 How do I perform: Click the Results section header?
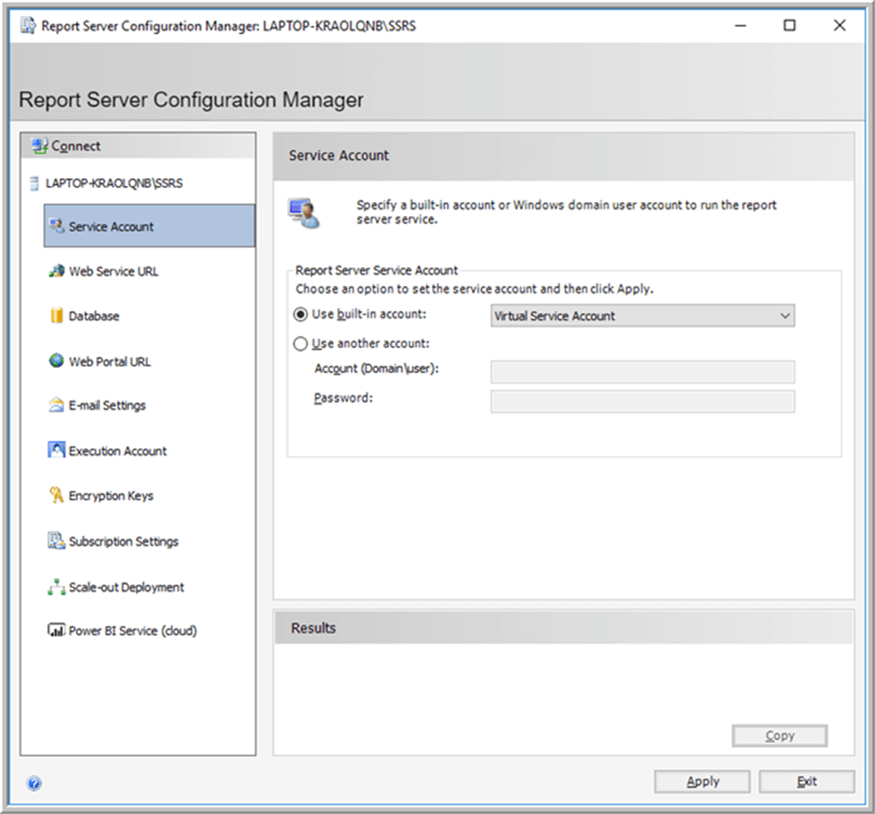point(564,628)
